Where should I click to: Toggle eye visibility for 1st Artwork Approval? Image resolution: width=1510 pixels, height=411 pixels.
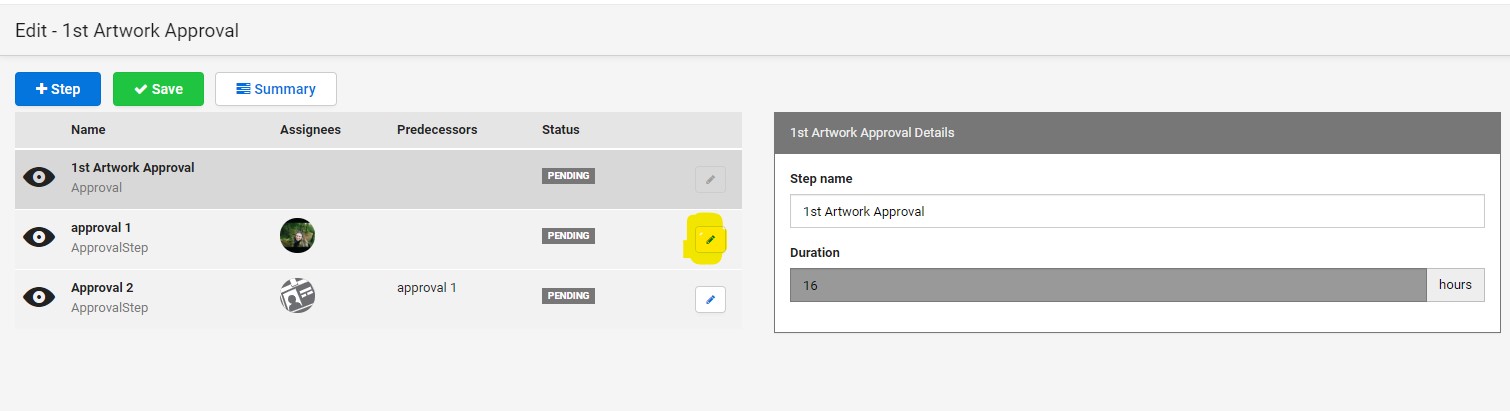[39, 178]
